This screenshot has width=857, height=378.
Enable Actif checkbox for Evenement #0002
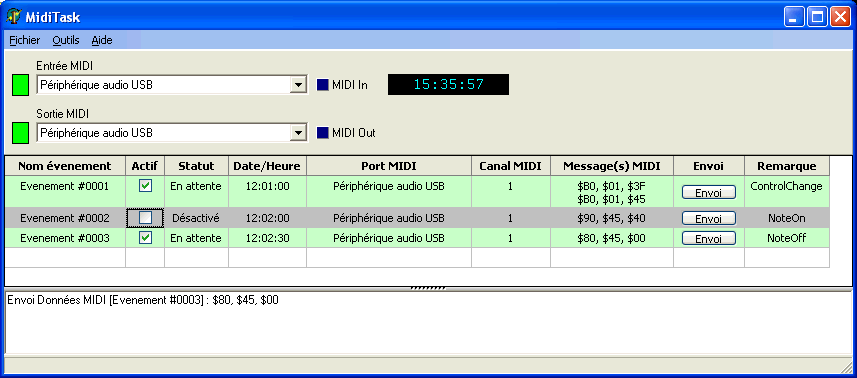tap(145, 218)
